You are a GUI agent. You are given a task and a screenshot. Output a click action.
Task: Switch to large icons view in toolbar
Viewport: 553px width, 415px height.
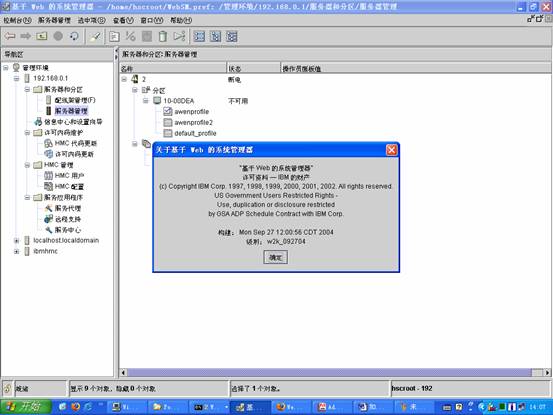(x=199, y=36)
